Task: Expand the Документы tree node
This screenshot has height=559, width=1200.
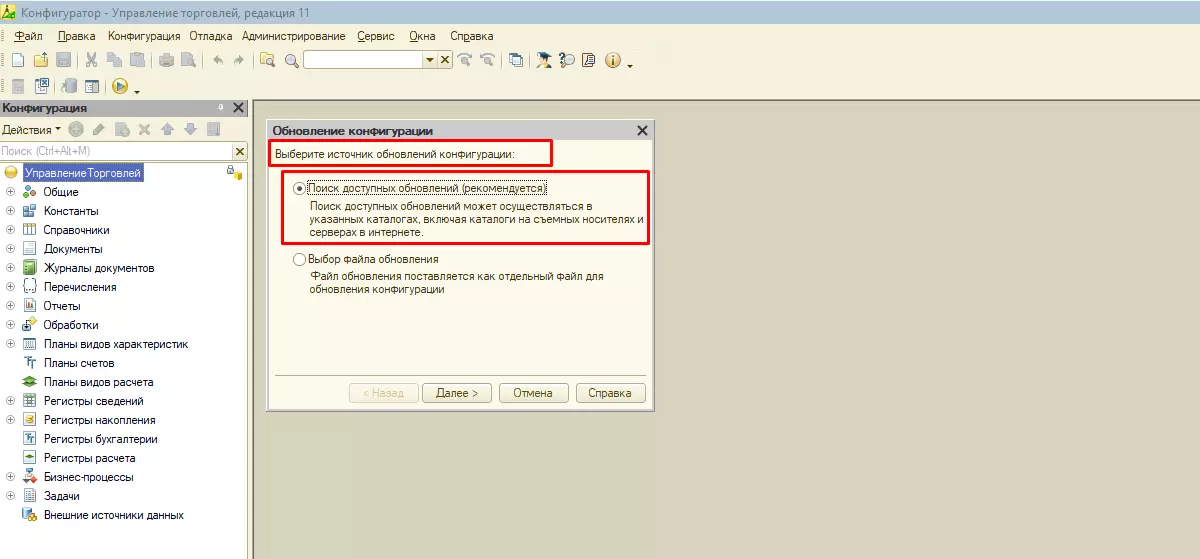Action: (10, 249)
